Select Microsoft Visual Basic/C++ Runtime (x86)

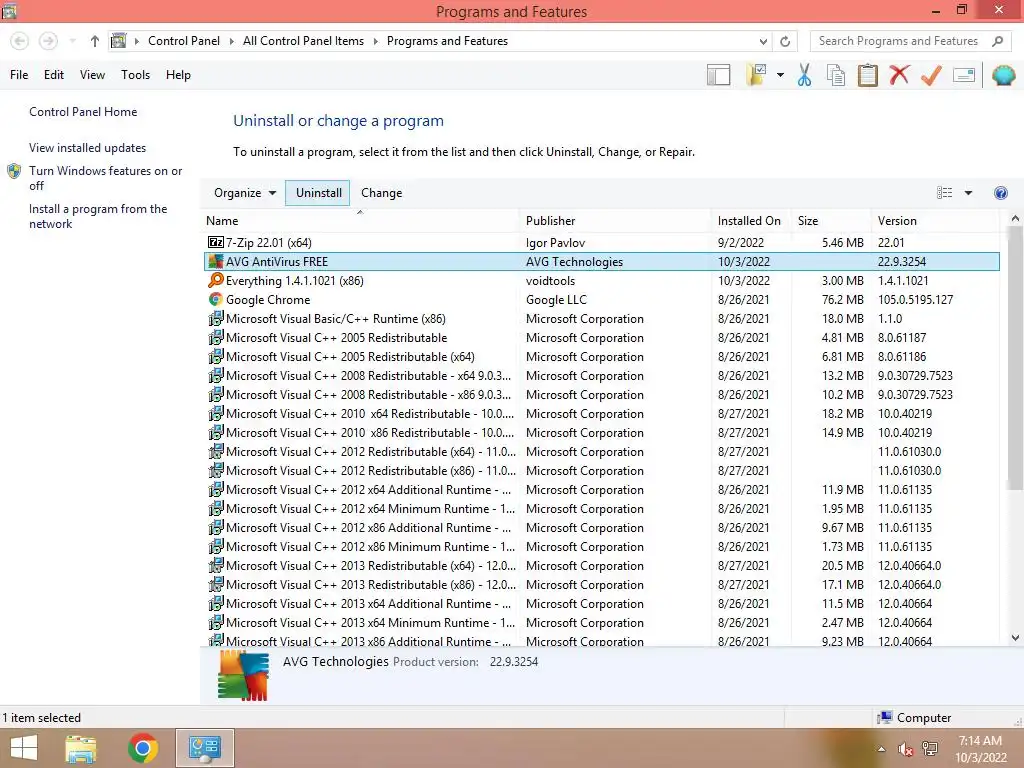601,319
